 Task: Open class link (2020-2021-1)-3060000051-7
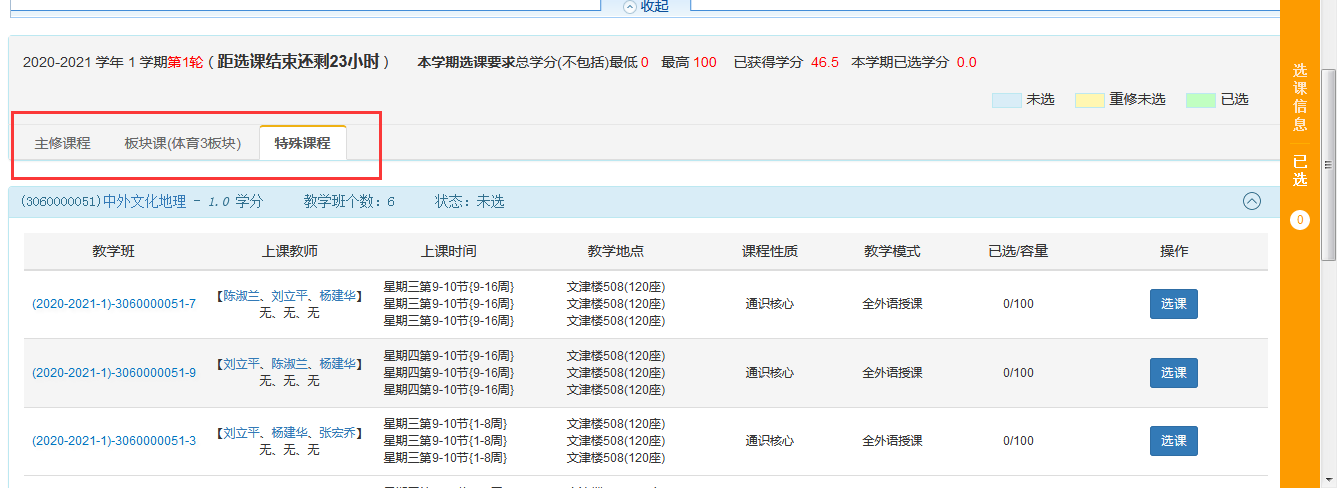click(x=114, y=304)
